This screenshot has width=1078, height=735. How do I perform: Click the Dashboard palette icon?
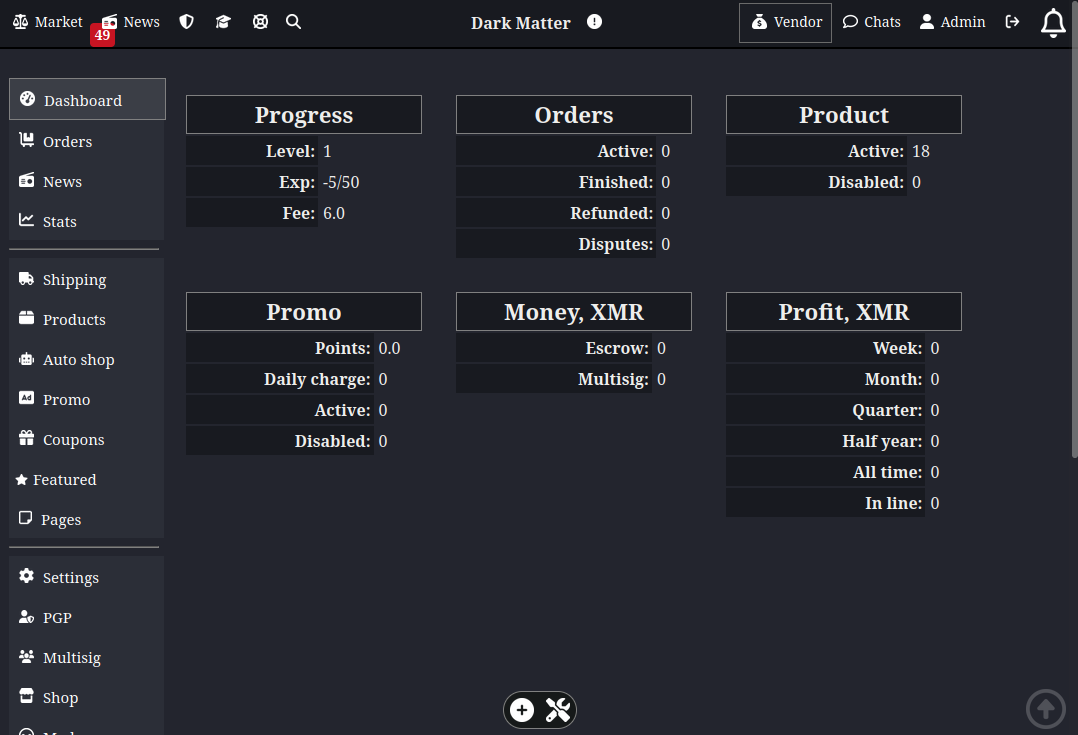click(x=28, y=98)
